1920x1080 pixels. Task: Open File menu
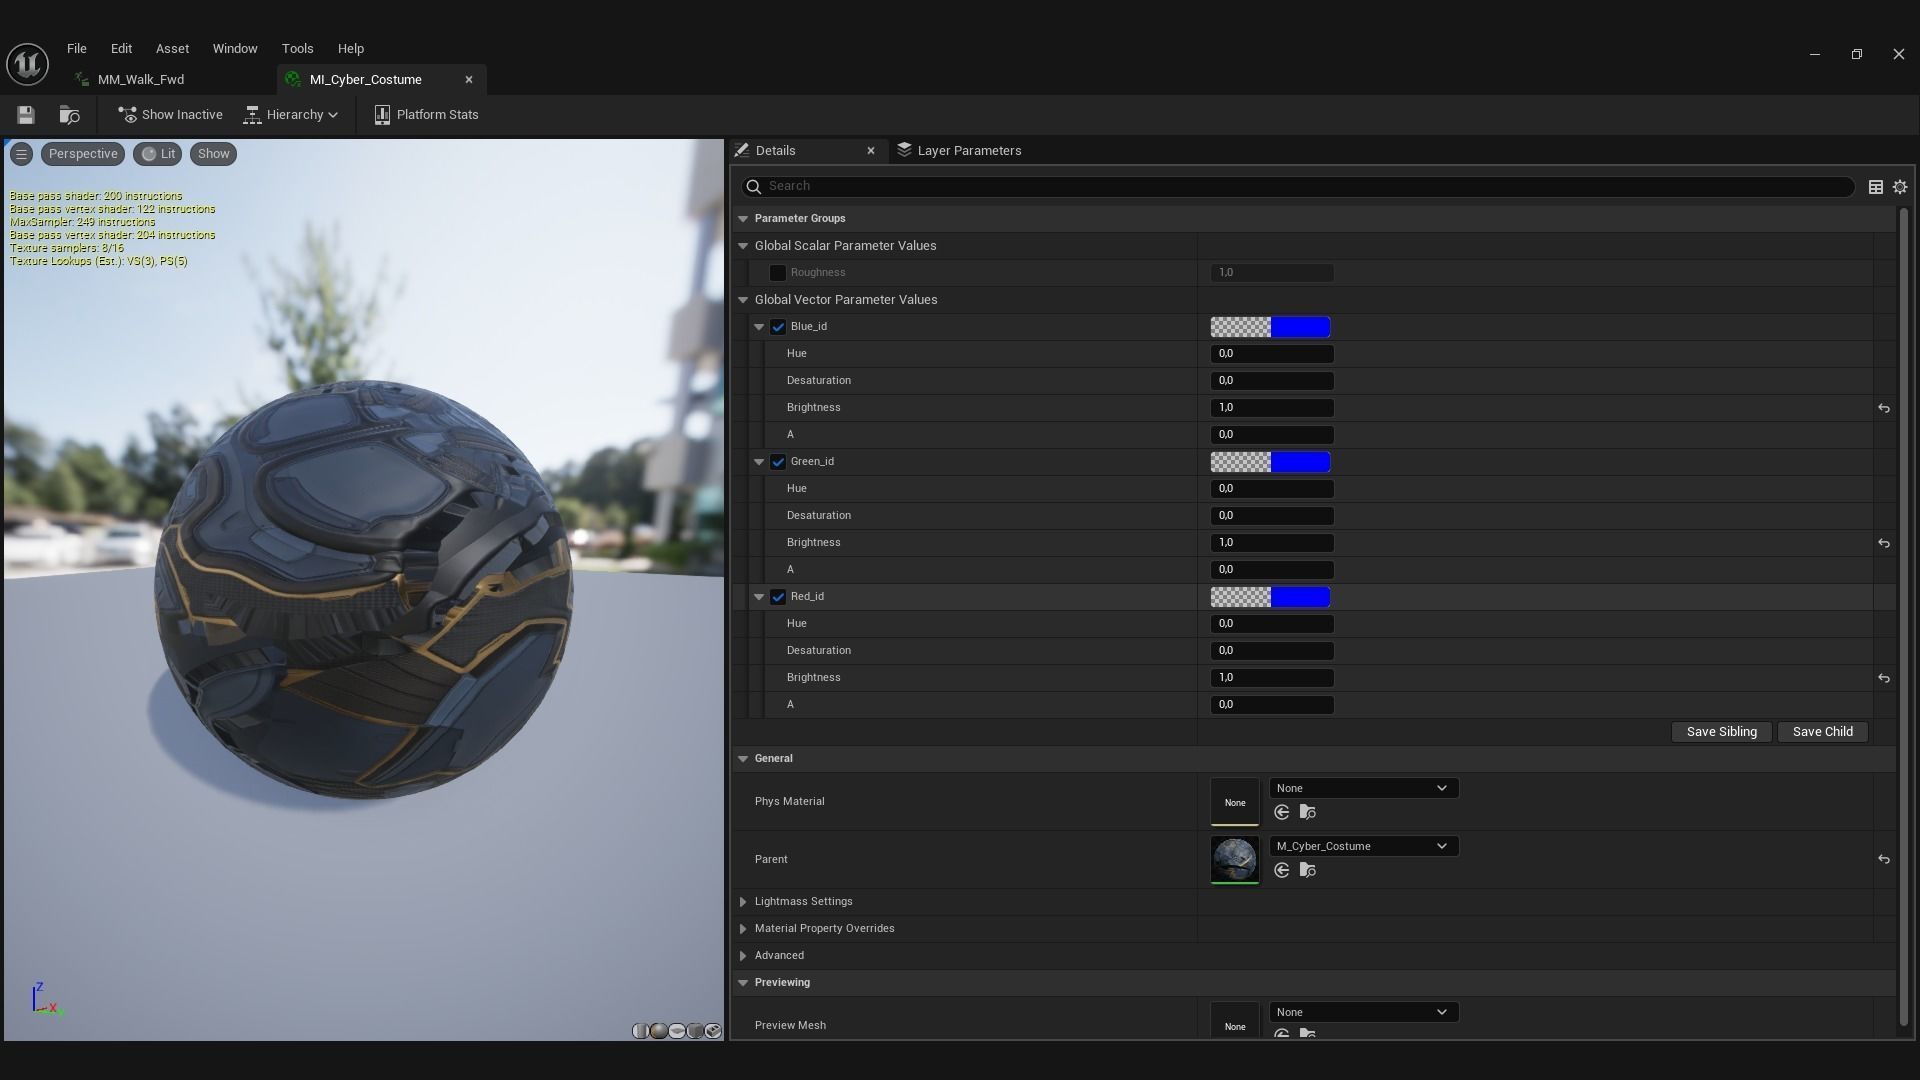(77, 48)
